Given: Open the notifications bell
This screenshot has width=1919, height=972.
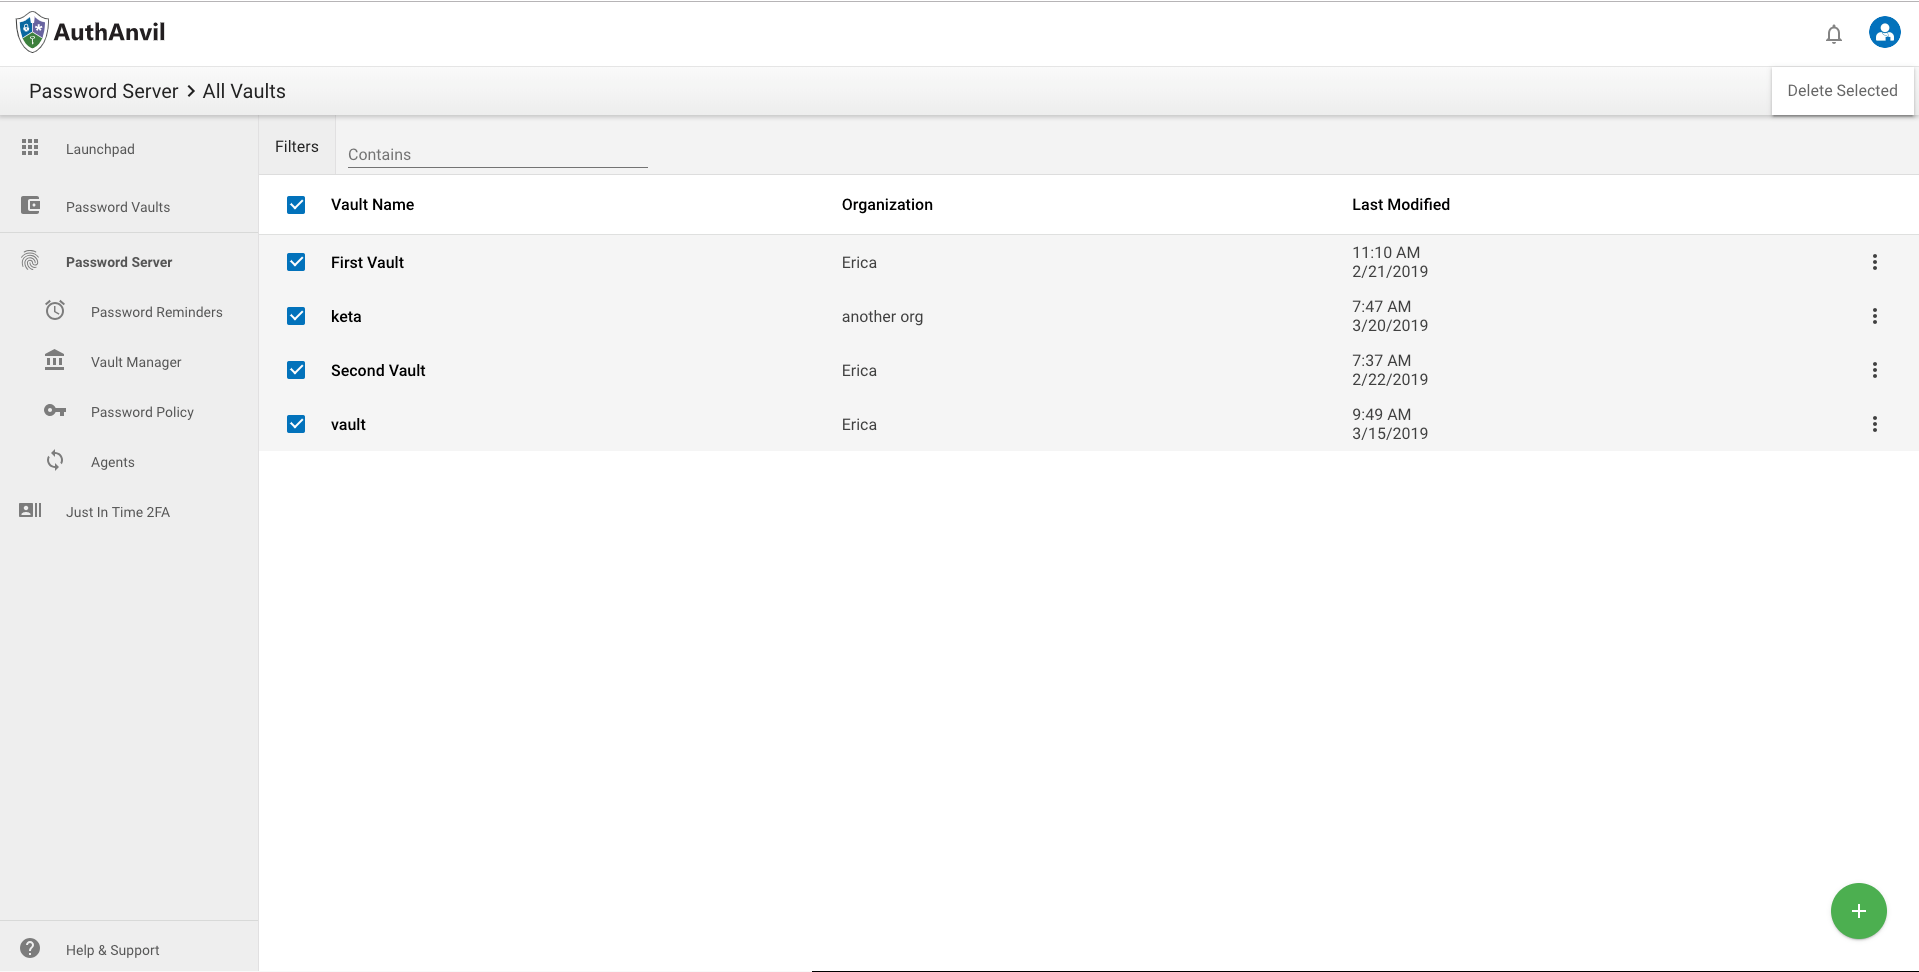Looking at the screenshot, I should coord(1833,34).
